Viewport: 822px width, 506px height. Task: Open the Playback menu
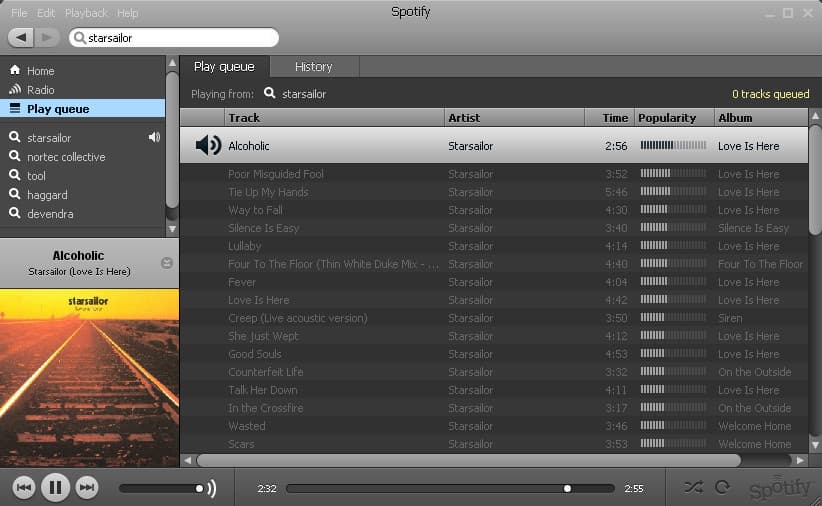[x=86, y=13]
